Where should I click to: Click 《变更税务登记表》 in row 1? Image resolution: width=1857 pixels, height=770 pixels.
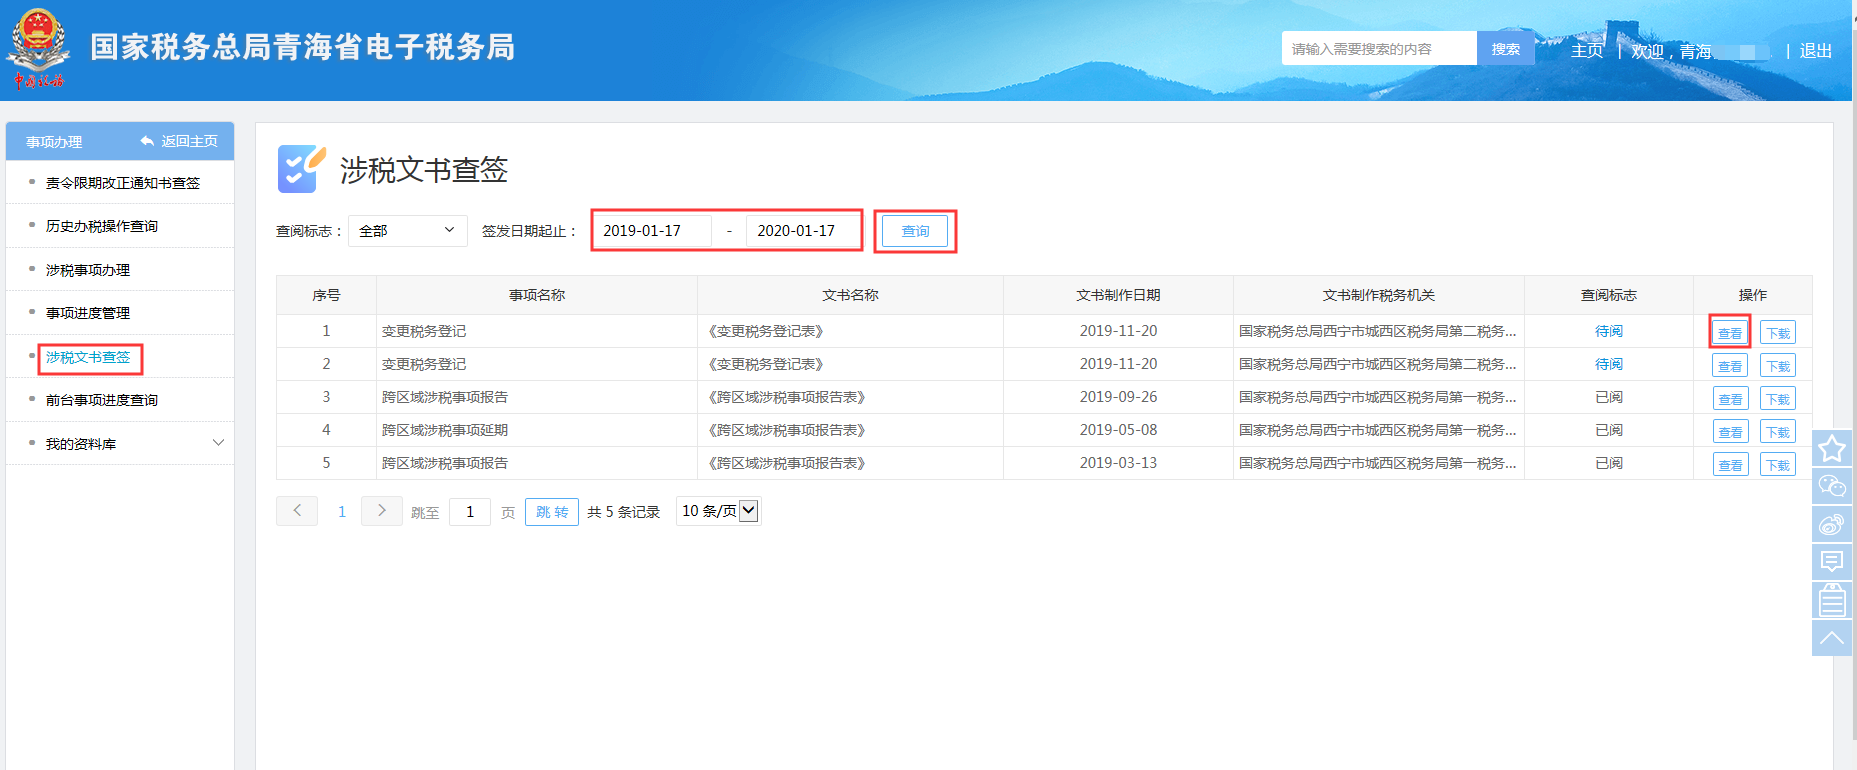tap(765, 331)
